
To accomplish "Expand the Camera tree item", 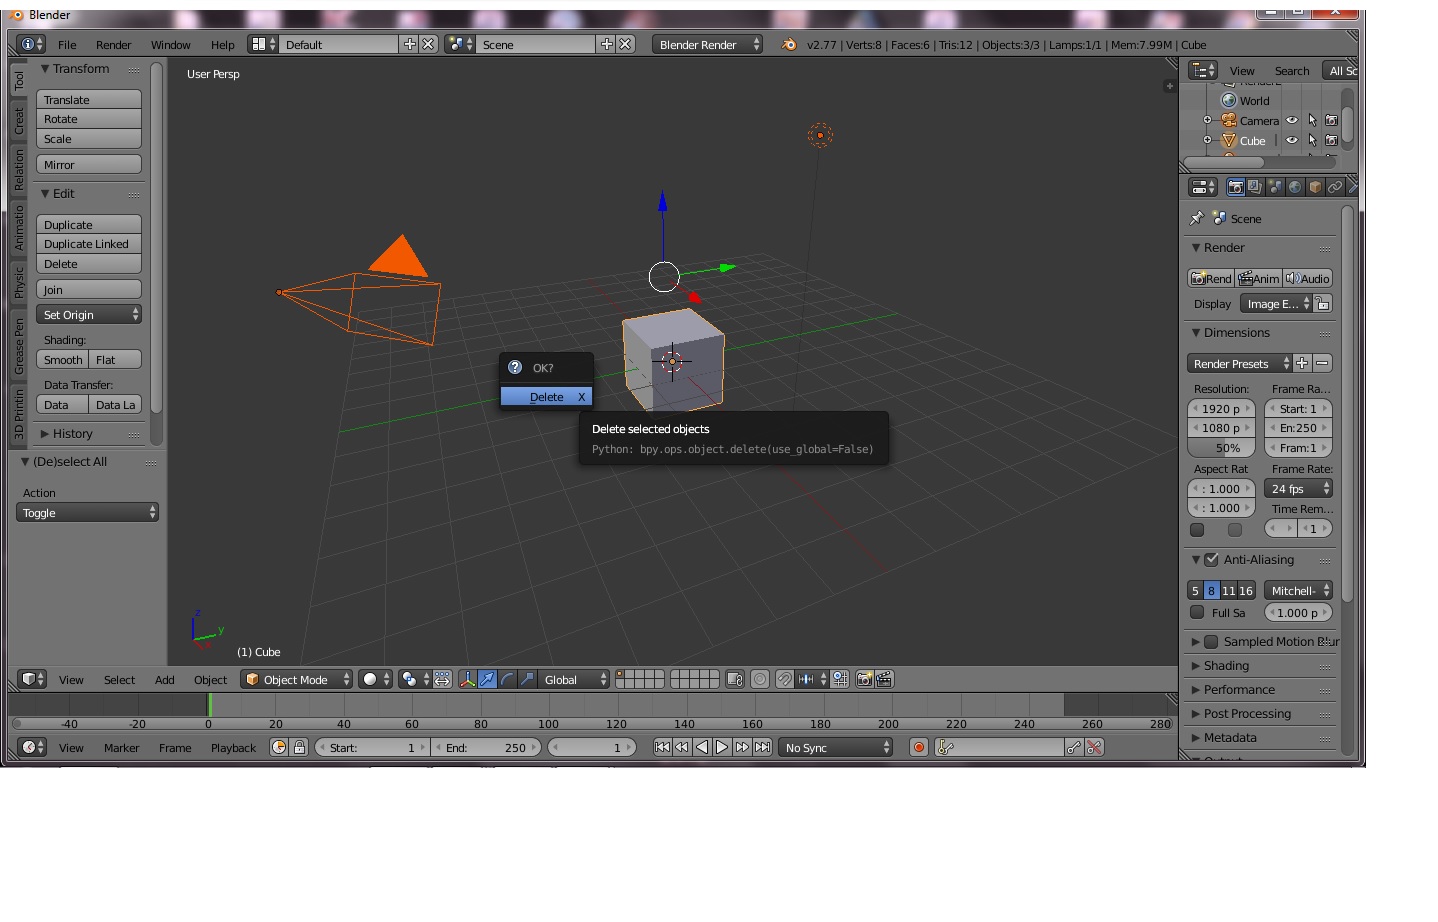I will [x=1207, y=120].
